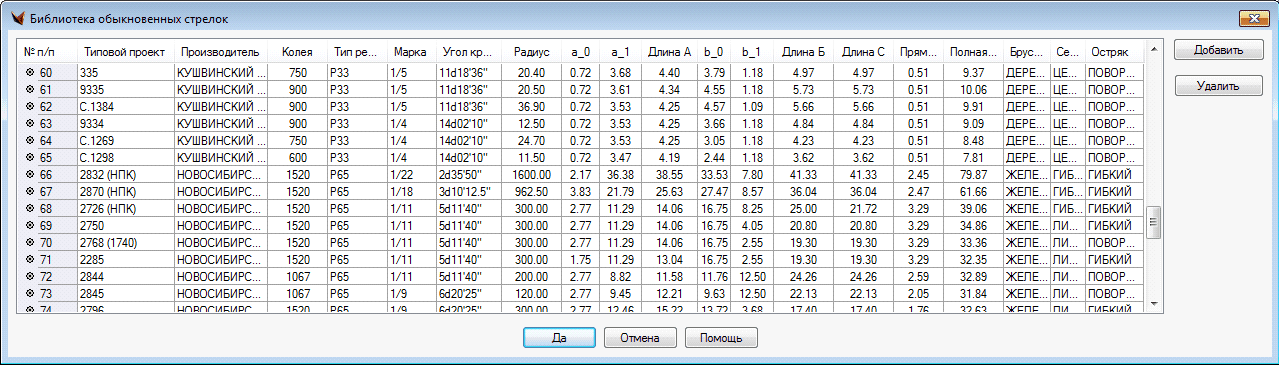This screenshot has width=1279, height=365.
Task: Click the Добавить button
Action: 1218,51
